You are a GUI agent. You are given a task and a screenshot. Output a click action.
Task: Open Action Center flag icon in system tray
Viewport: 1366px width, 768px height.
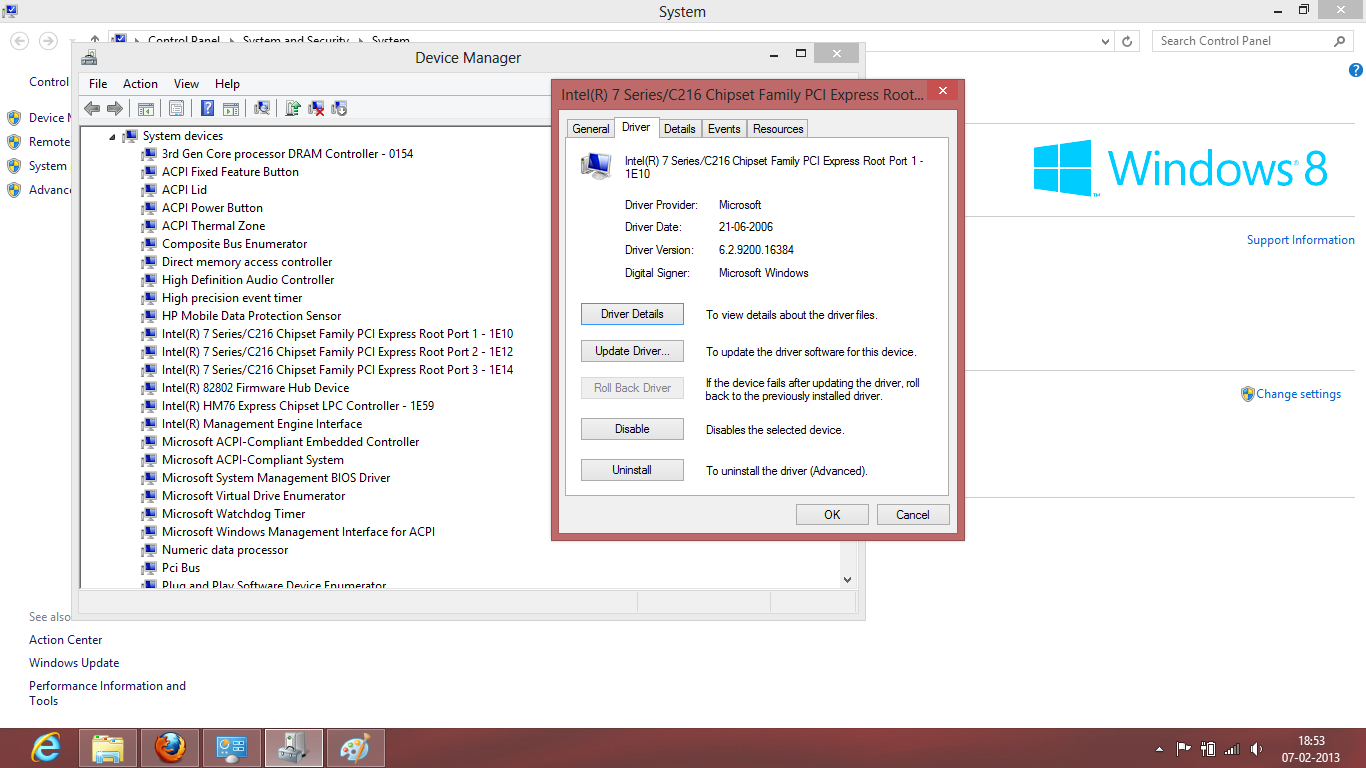pyautogui.click(x=1183, y=748)
